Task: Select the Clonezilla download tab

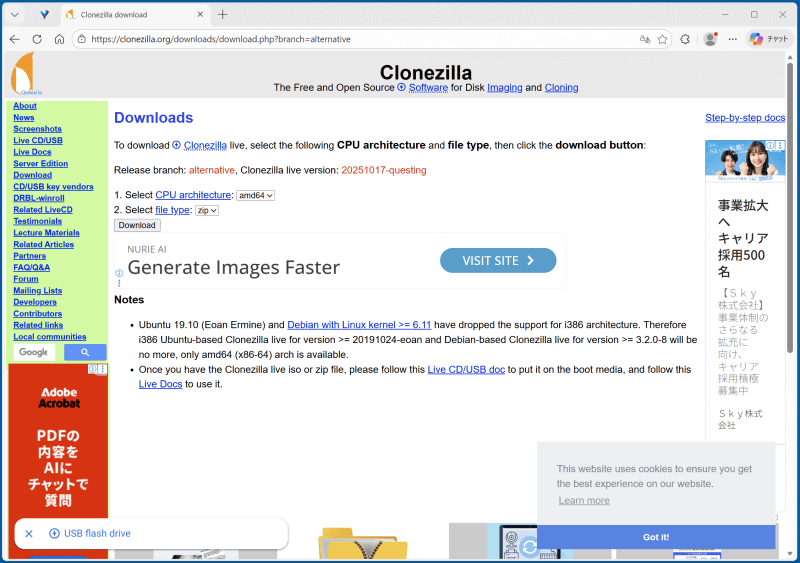Action: (x=135, y=15)
